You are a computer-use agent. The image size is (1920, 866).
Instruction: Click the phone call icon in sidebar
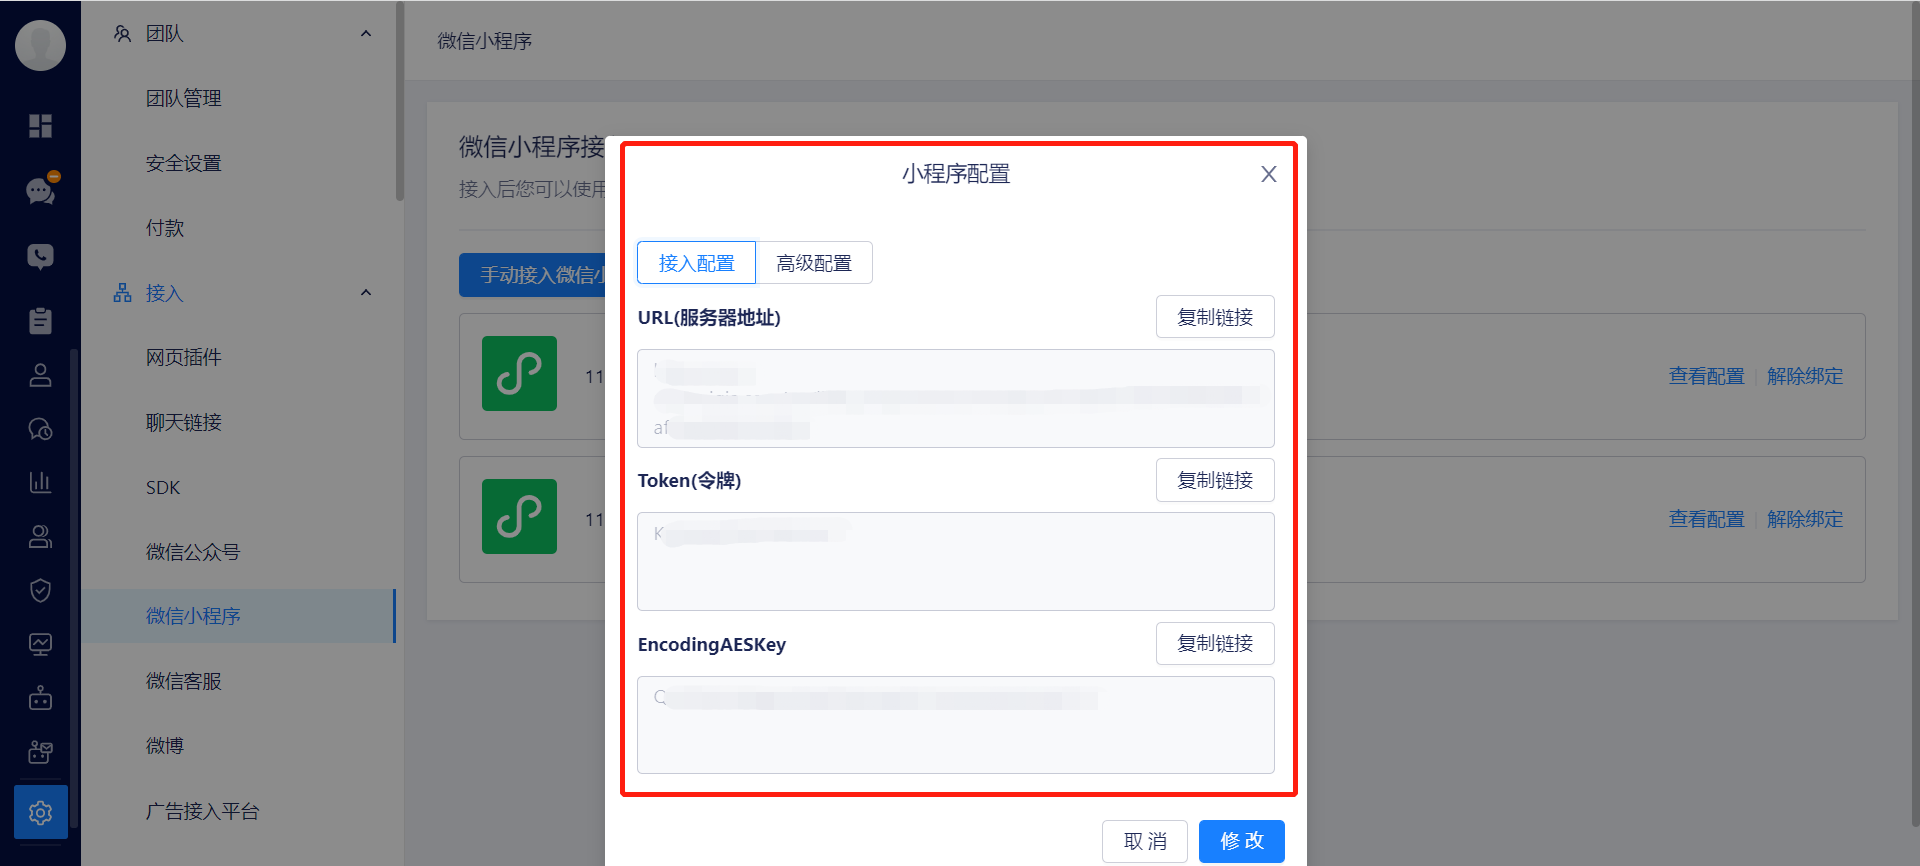coord(40,256)
